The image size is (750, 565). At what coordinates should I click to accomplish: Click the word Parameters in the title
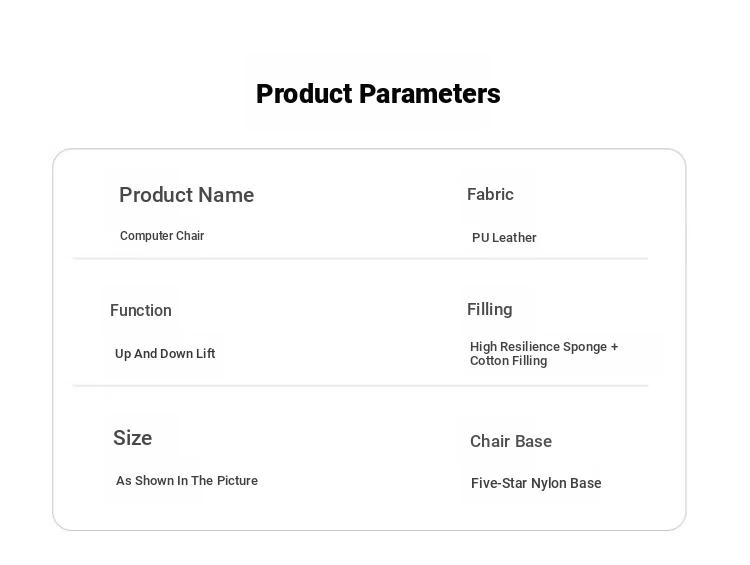pyautogui.click(x=430, y=94)
